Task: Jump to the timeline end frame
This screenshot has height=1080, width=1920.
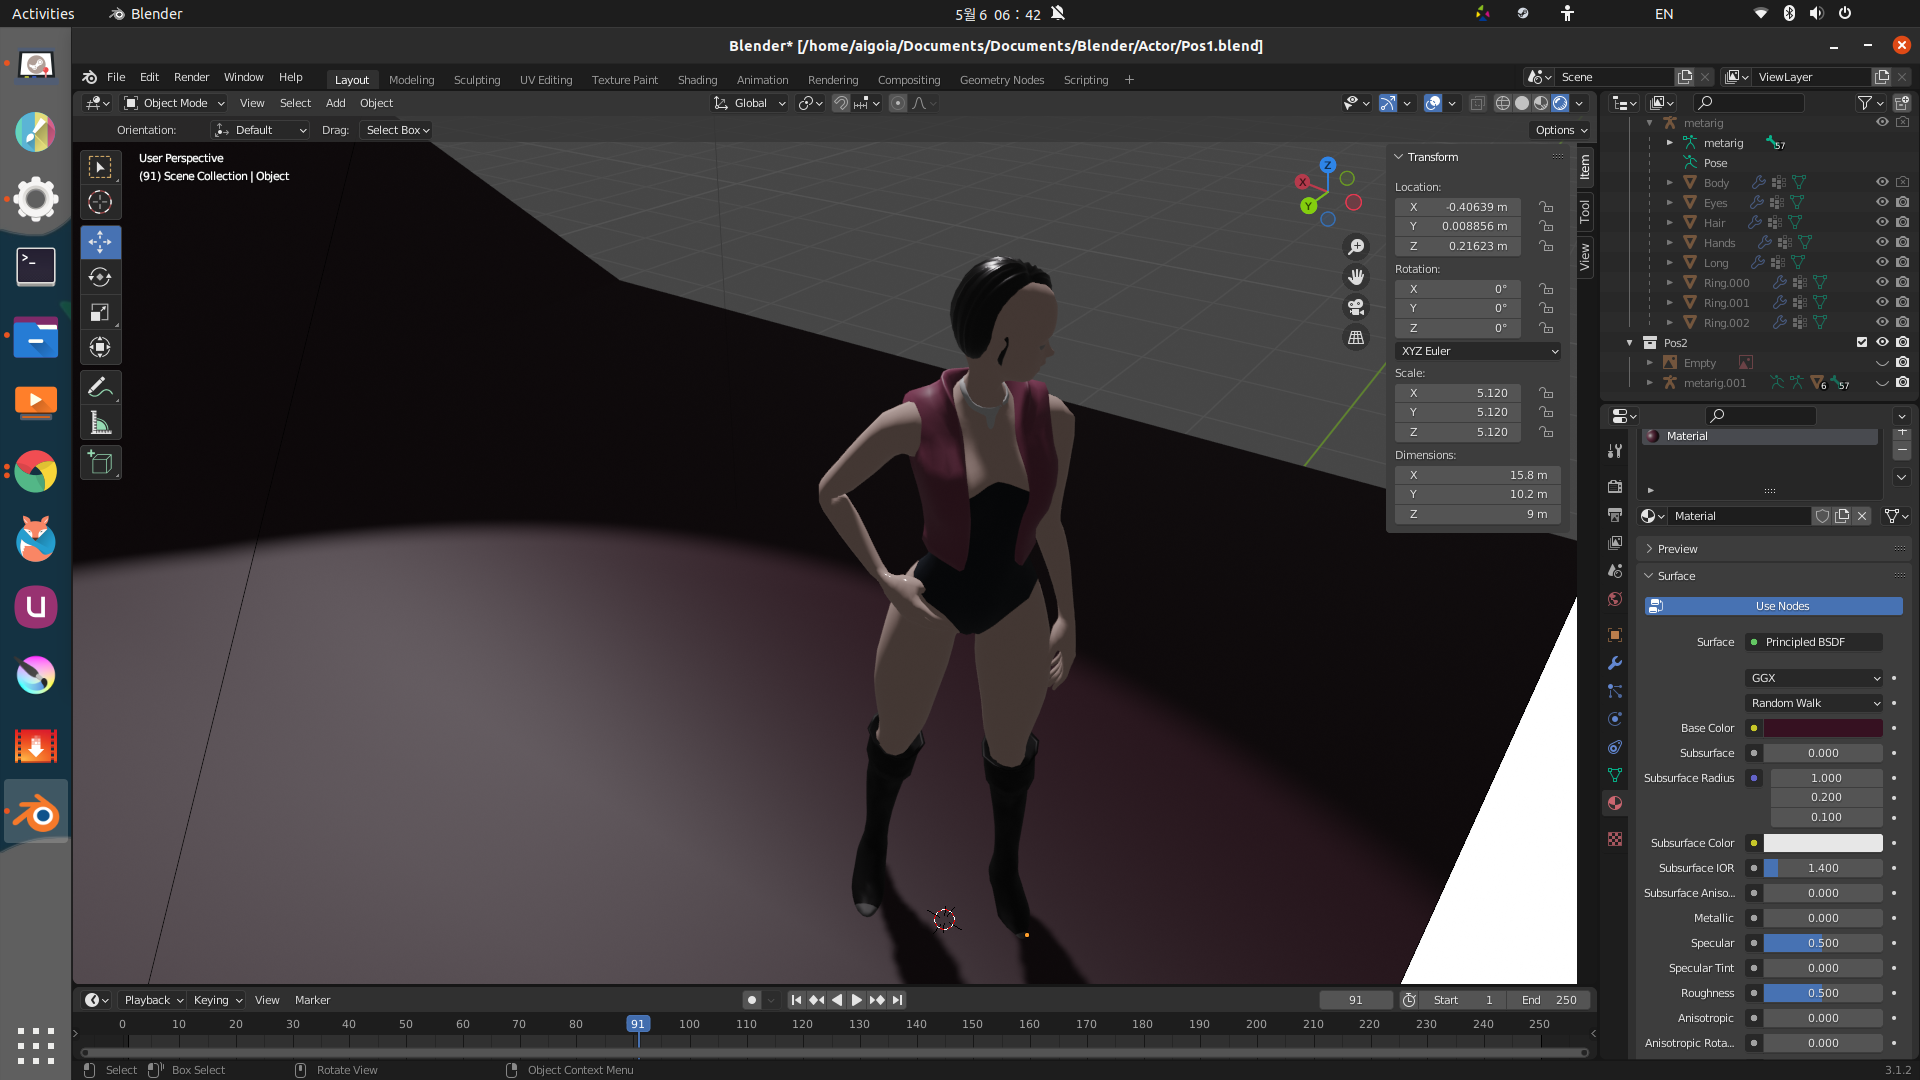Action: coord(897,1000)
